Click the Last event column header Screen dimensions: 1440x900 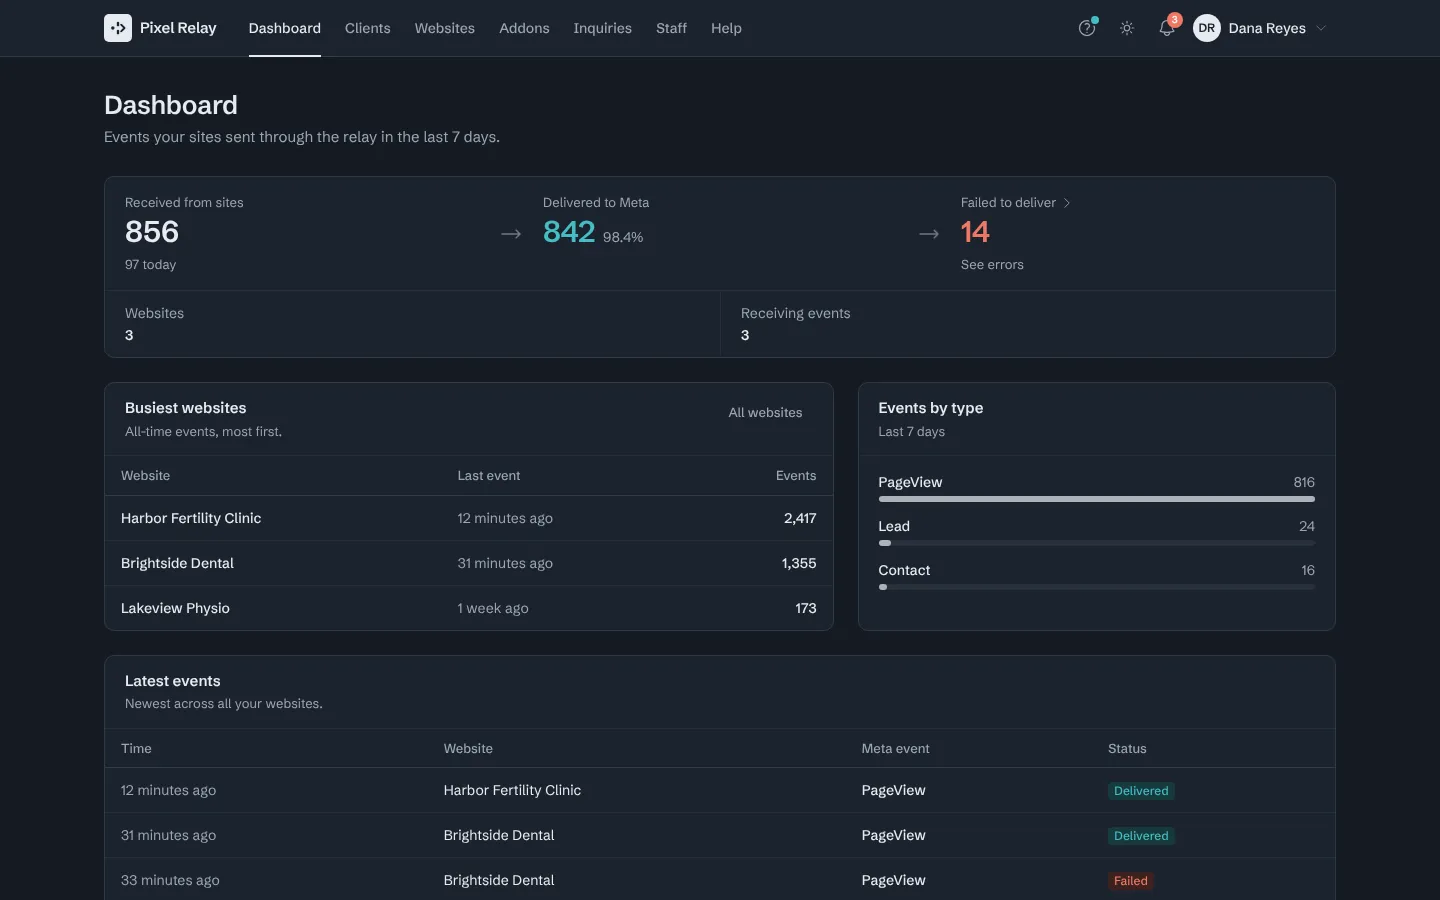point(489,476)
